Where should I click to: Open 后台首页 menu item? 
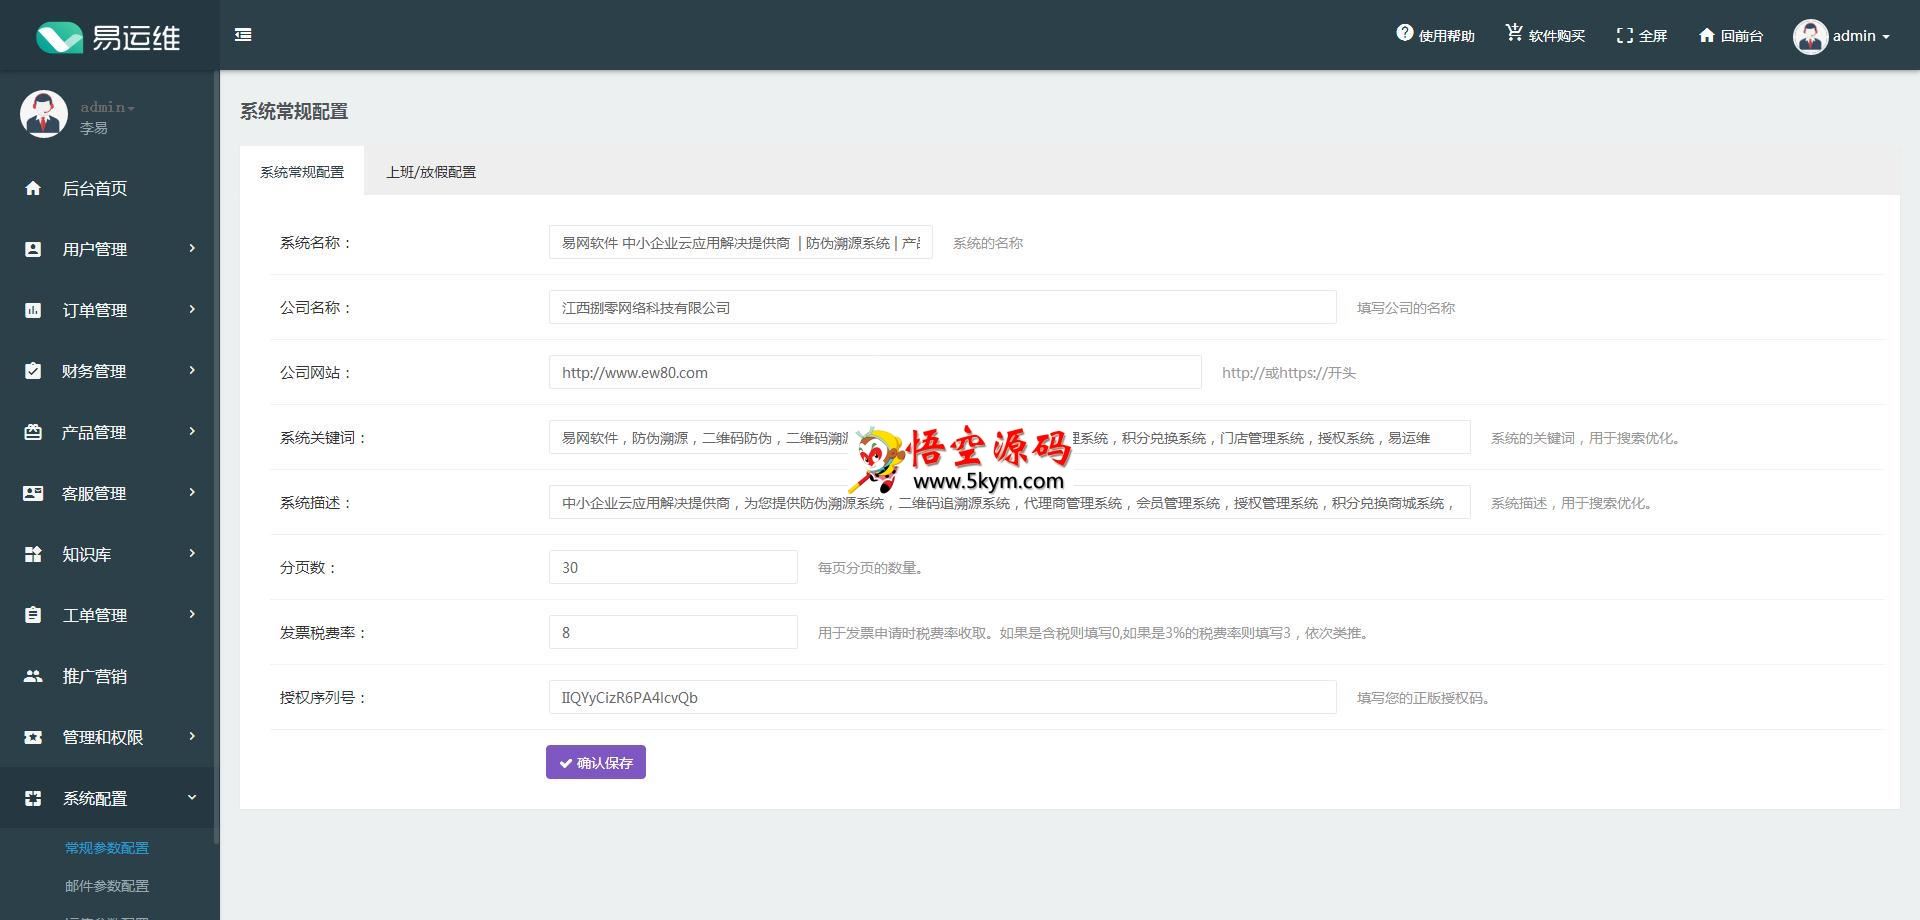tap(108, 188)
